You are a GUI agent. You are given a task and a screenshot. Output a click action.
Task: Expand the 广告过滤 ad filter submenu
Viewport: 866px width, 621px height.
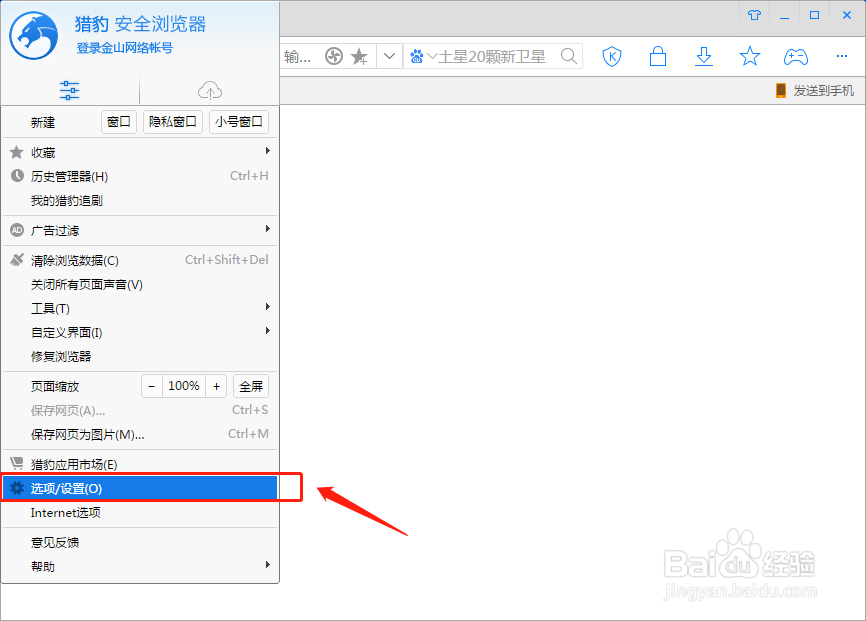[140, 230]
